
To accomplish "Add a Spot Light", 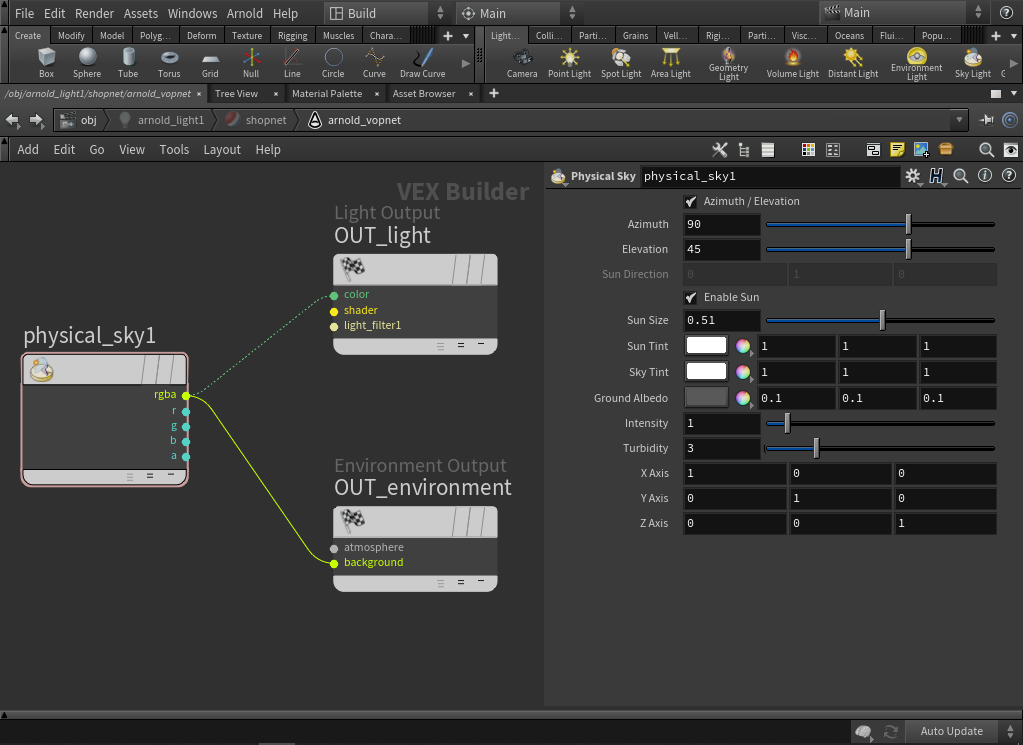I will pos(621,63).
